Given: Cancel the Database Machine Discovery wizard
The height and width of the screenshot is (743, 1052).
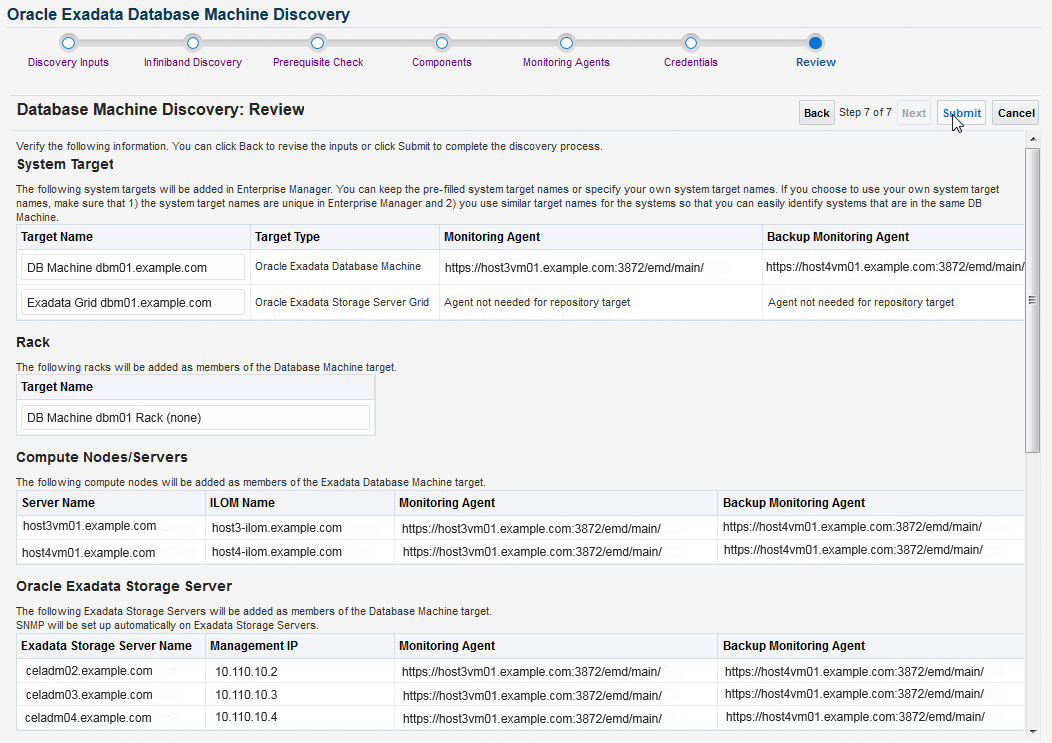Looking at the screenshot, I should coord(1015,112).
